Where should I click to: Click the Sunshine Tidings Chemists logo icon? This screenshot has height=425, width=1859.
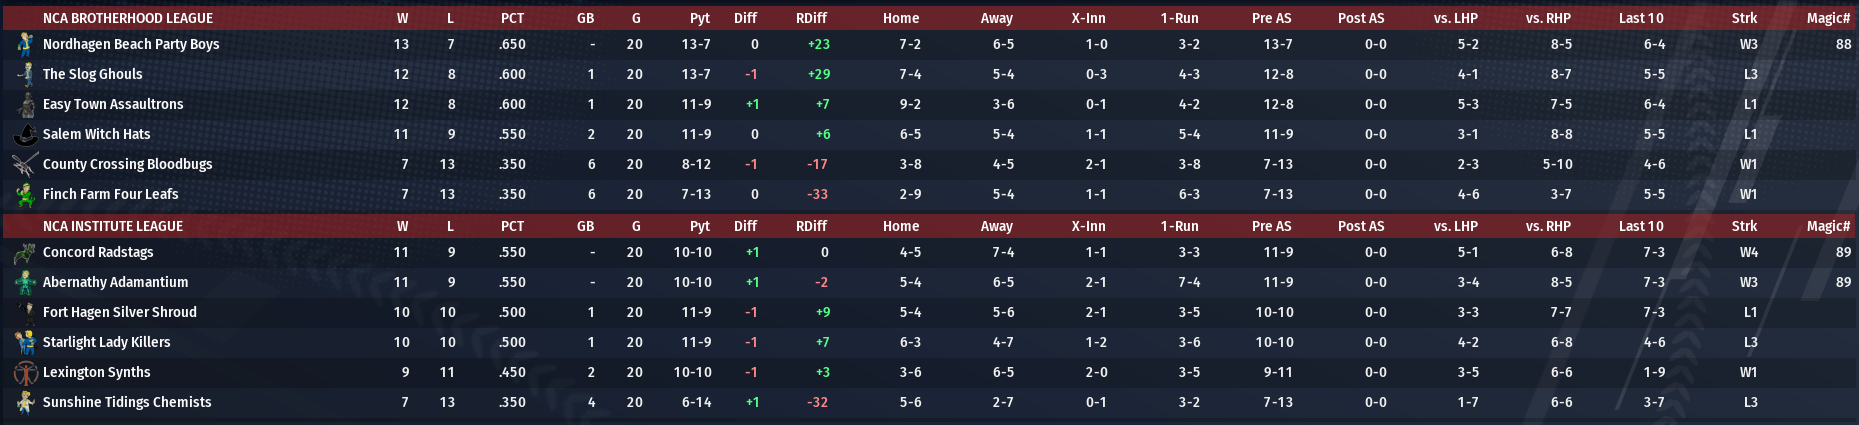pos(25,402)
